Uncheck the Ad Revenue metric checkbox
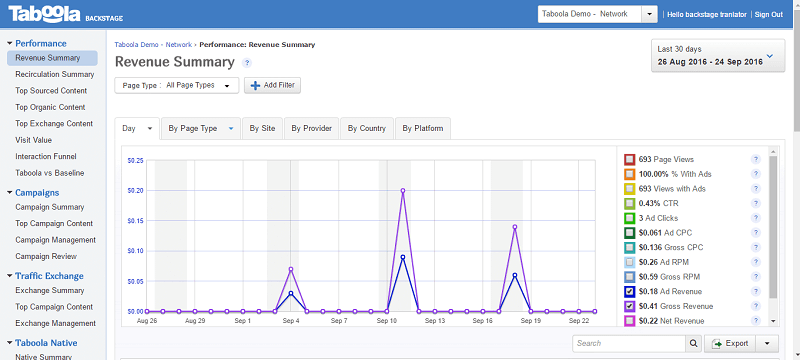800x360 pixels. 630,292
